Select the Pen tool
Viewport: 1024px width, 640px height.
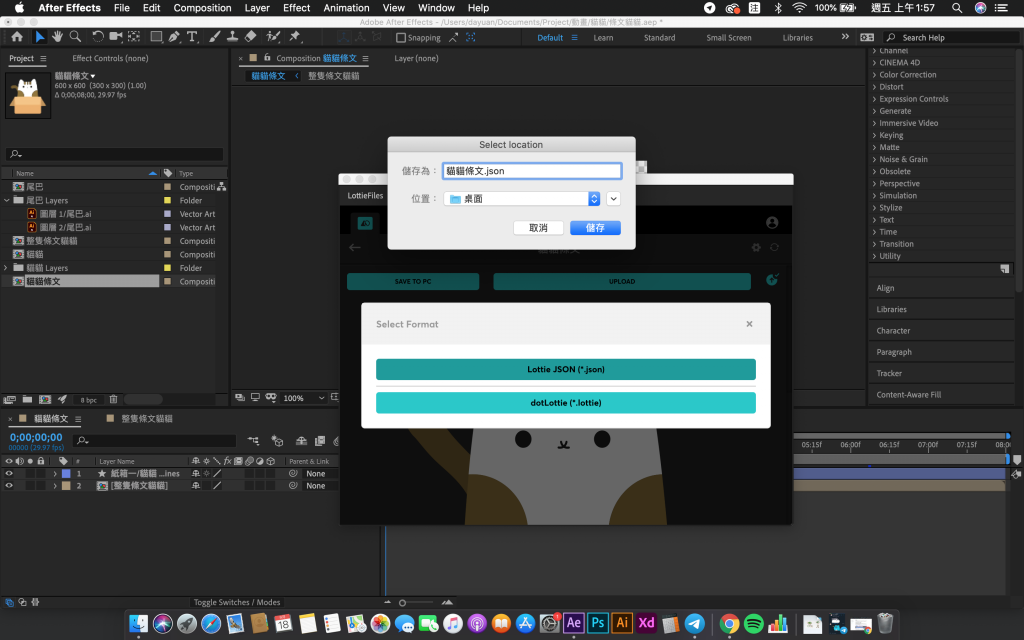(174, 37)
